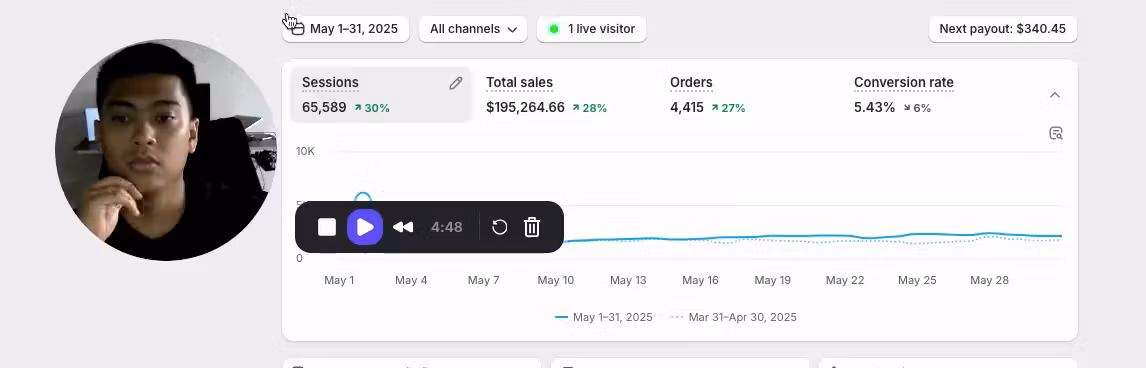Image resolution: width=1146 pixels, height=368 pixels.
Task: Open the May 1–31, 2025 date picker
Action: (346, 29)
